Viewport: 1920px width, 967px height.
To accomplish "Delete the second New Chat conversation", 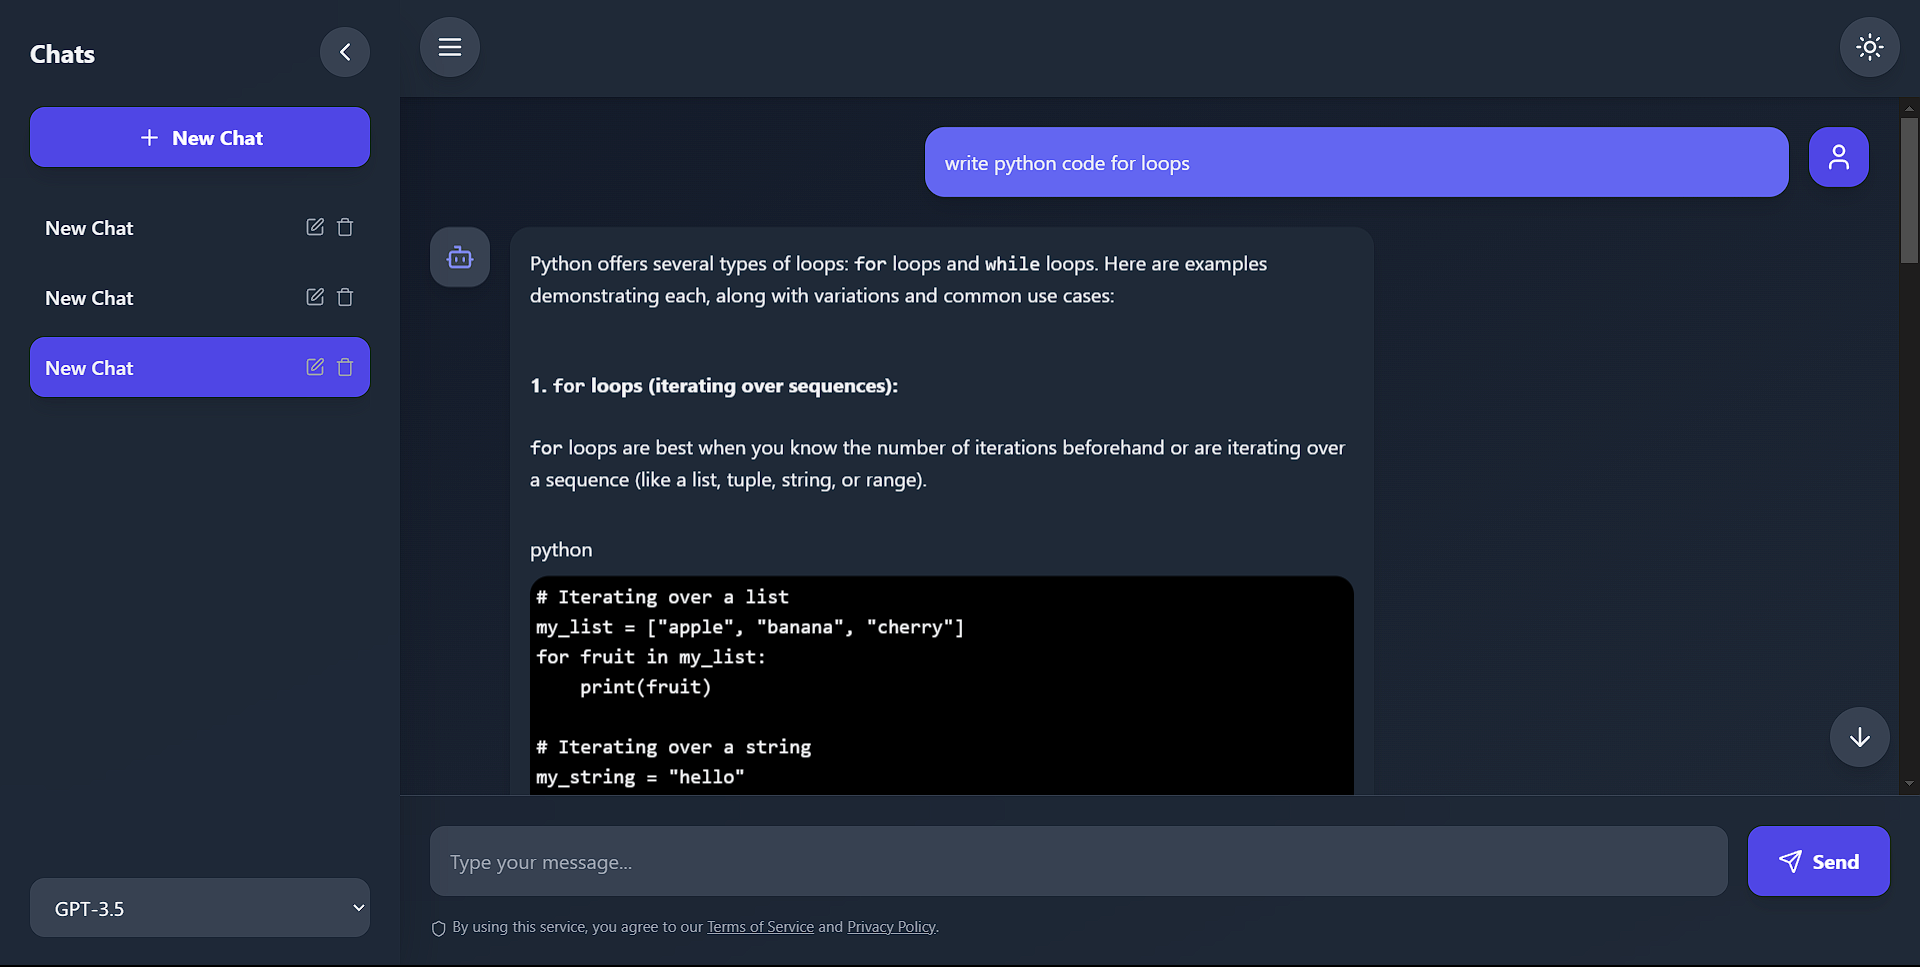I will coord(345,297).
